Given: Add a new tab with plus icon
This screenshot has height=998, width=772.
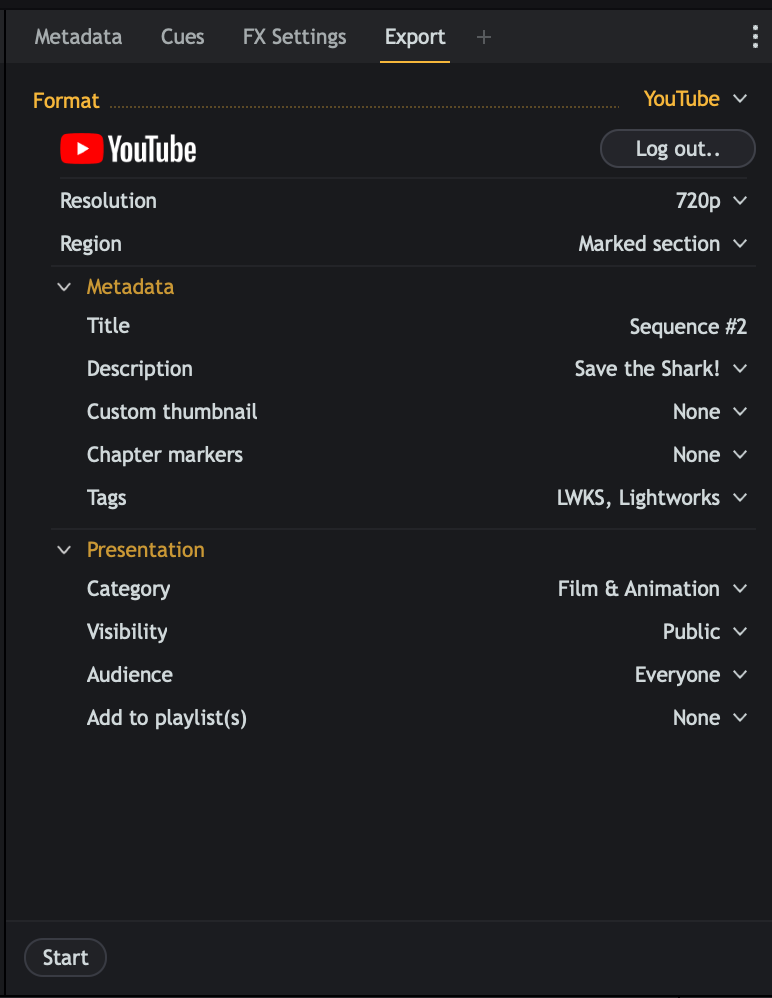Looking at the screenshot, I should pyautogui.click(x=484, y=37).
